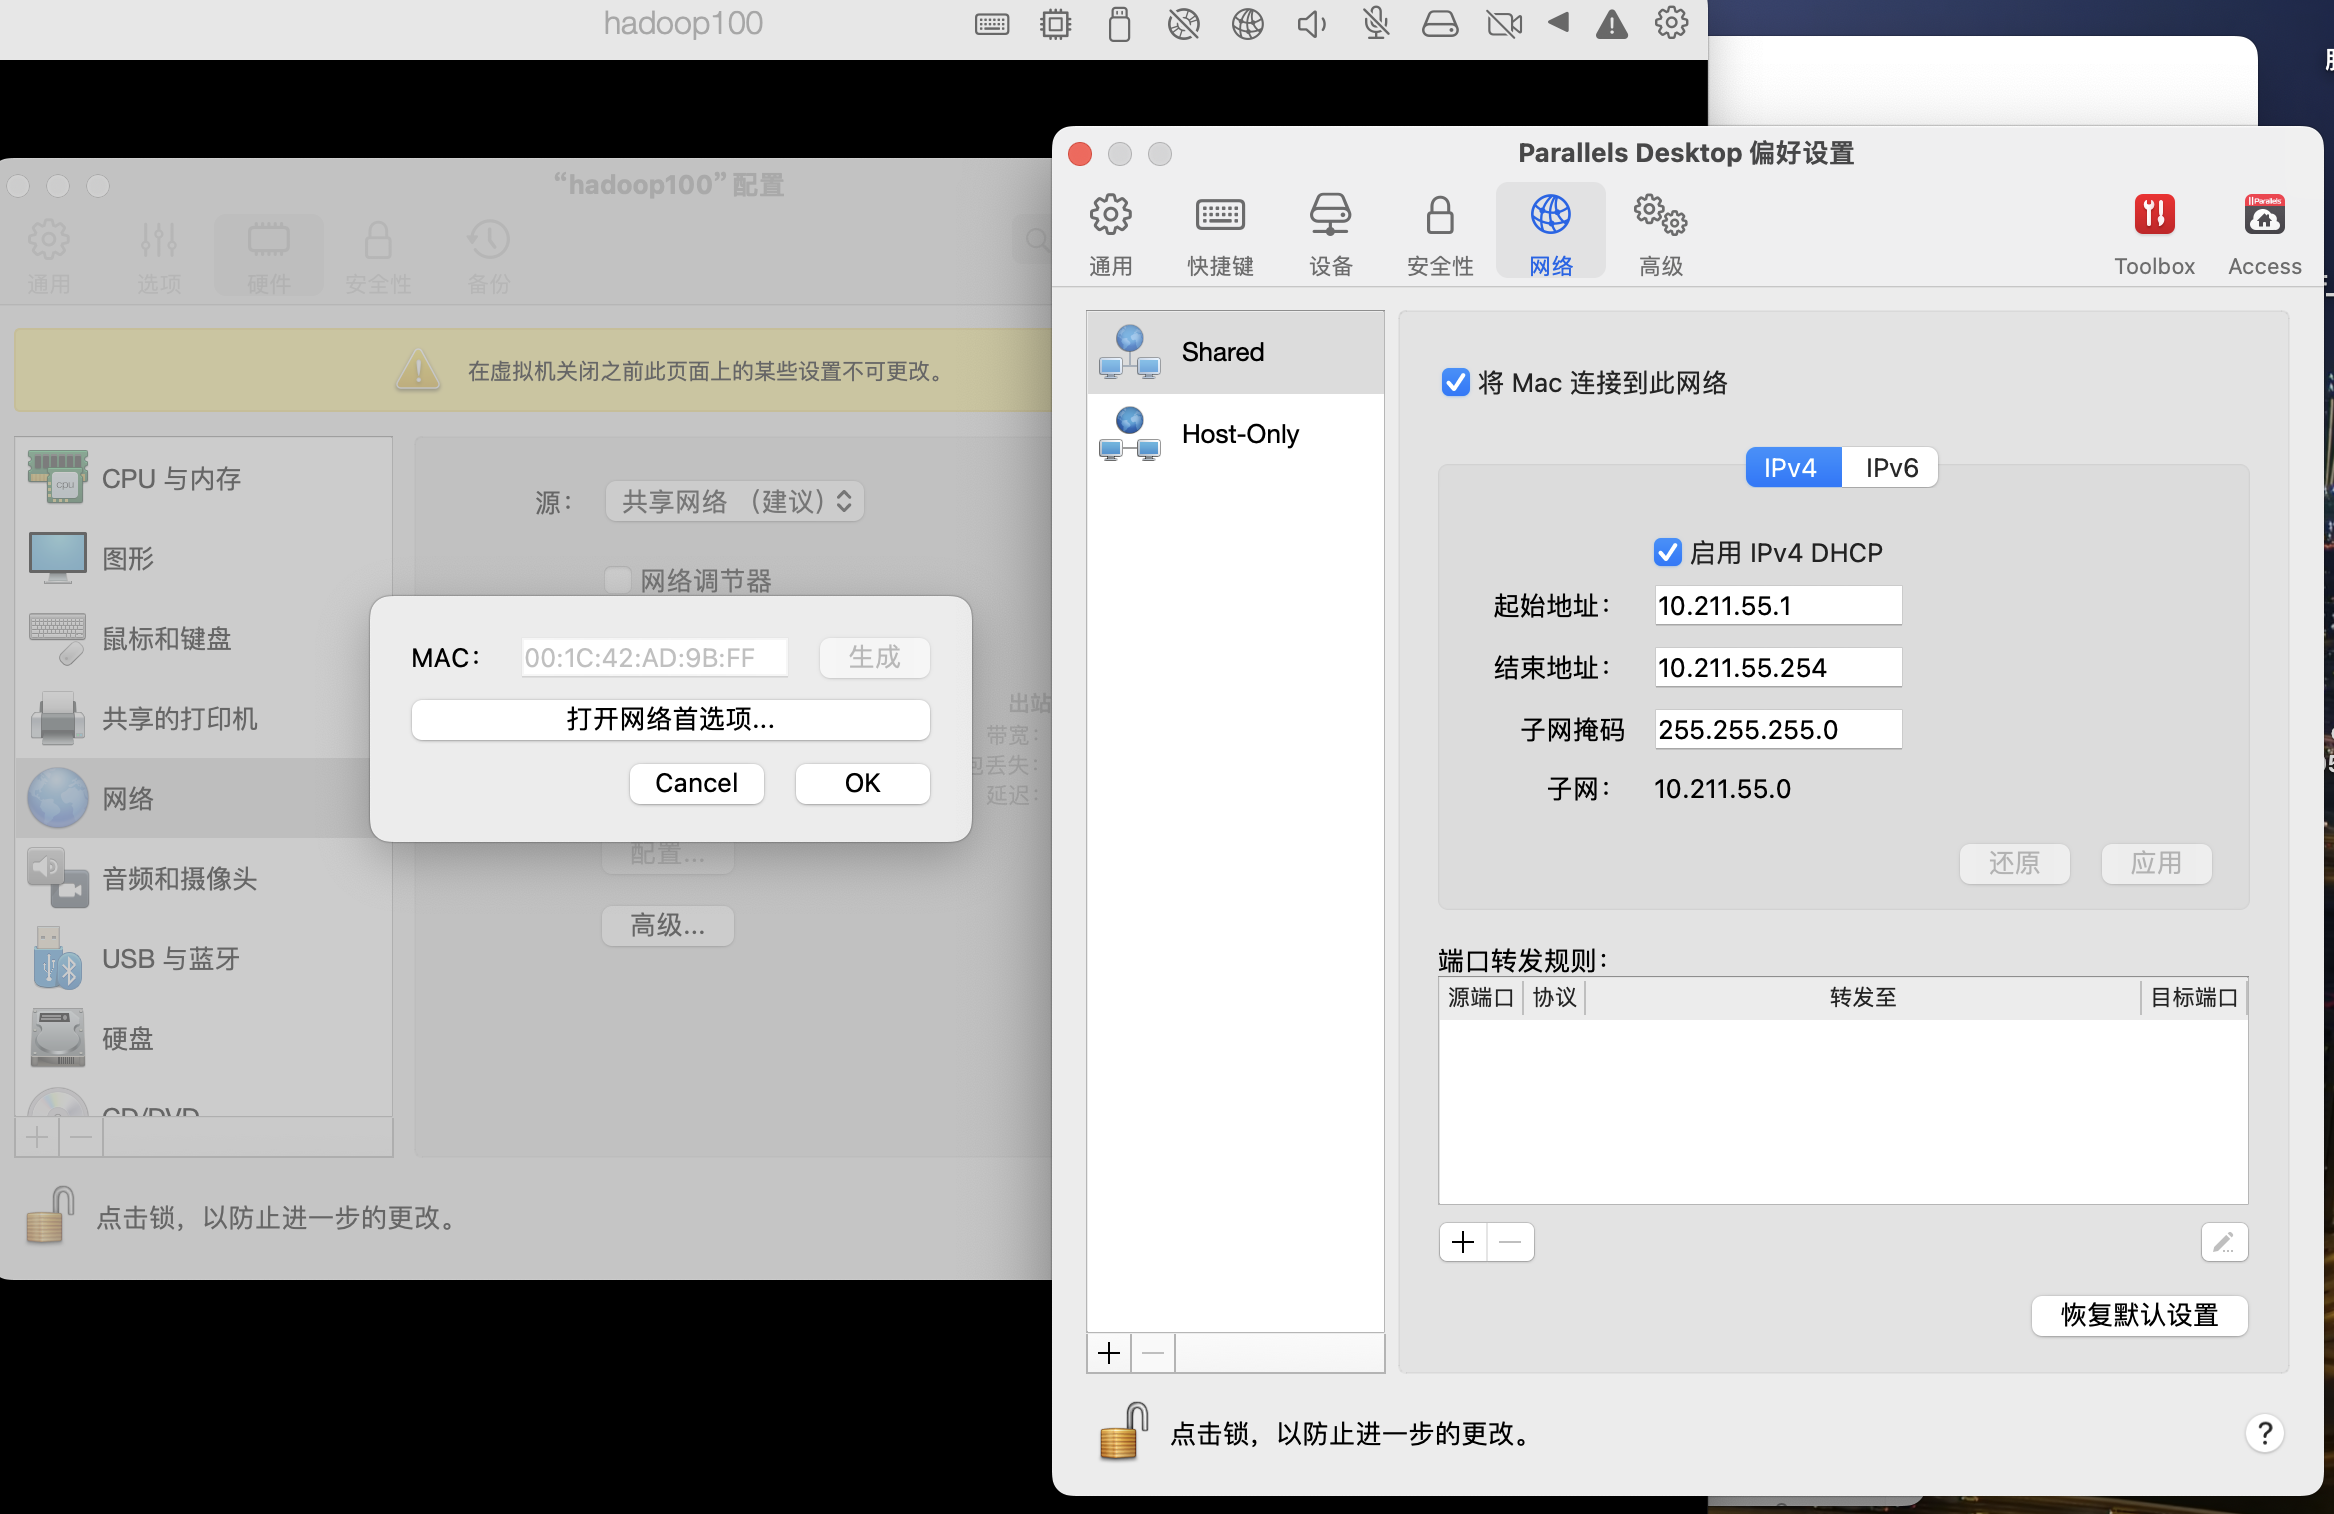
Task: Click the settings gear in hadoop100 titlebar
Action: (1671, 23)
